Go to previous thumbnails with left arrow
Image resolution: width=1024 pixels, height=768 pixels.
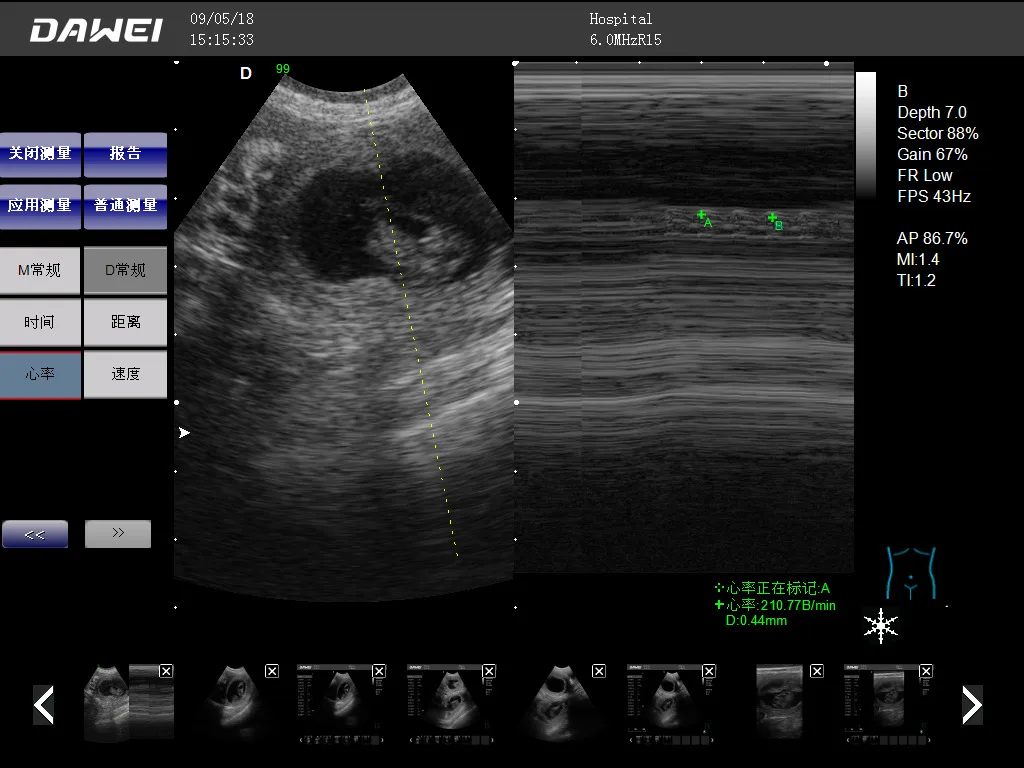43,705
